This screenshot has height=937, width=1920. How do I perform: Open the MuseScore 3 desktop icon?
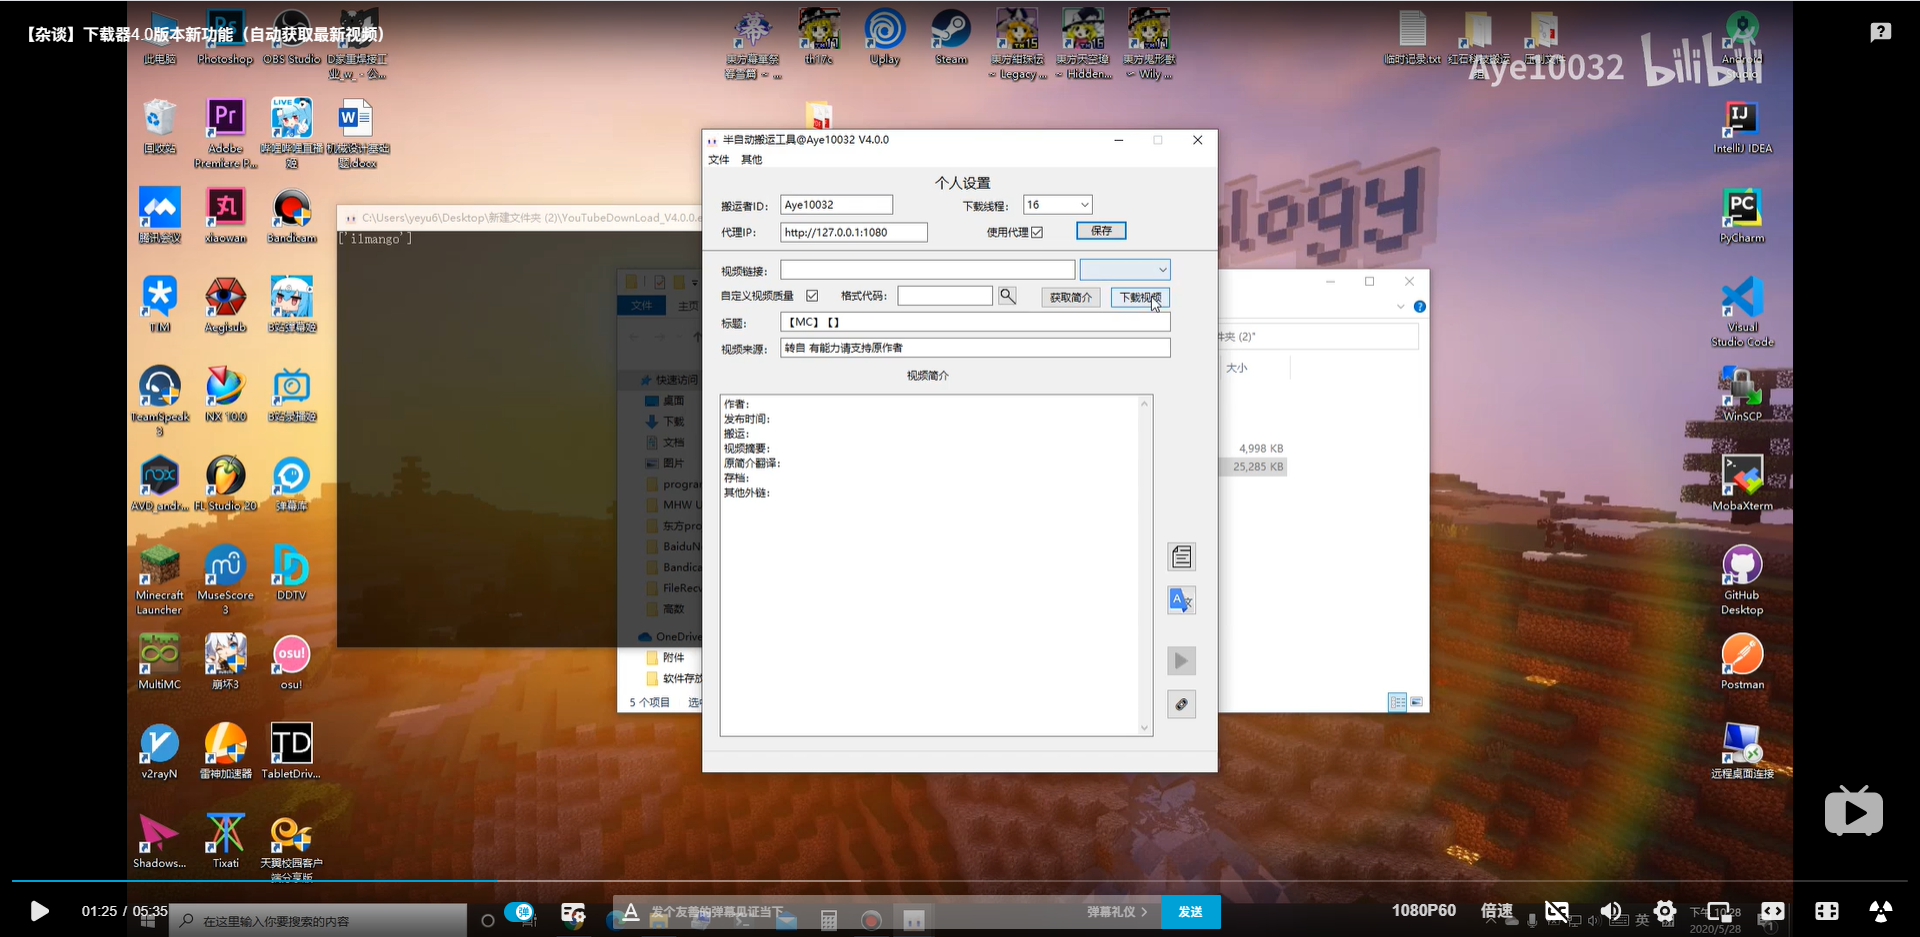(225, 580)
